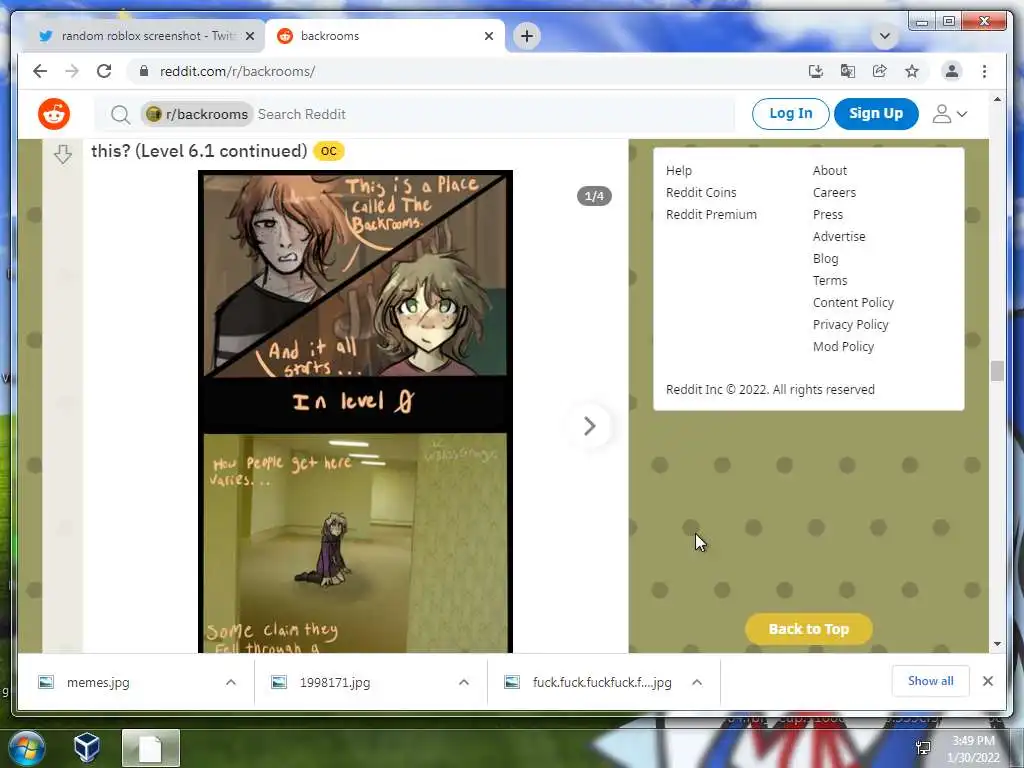Open the memes.jpg downloaded file
The height and width of the screenshot is (768, 1024).
point(98,682)
